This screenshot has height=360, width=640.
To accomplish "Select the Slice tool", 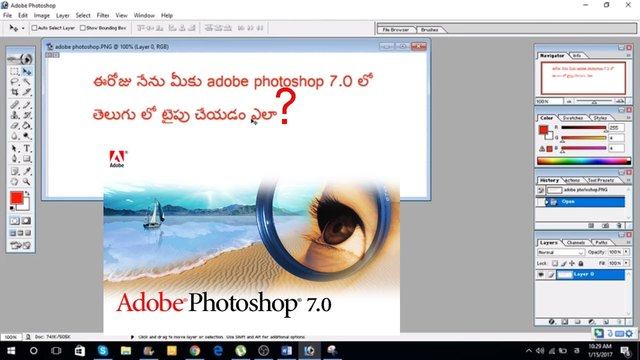I will pos(27,92).
